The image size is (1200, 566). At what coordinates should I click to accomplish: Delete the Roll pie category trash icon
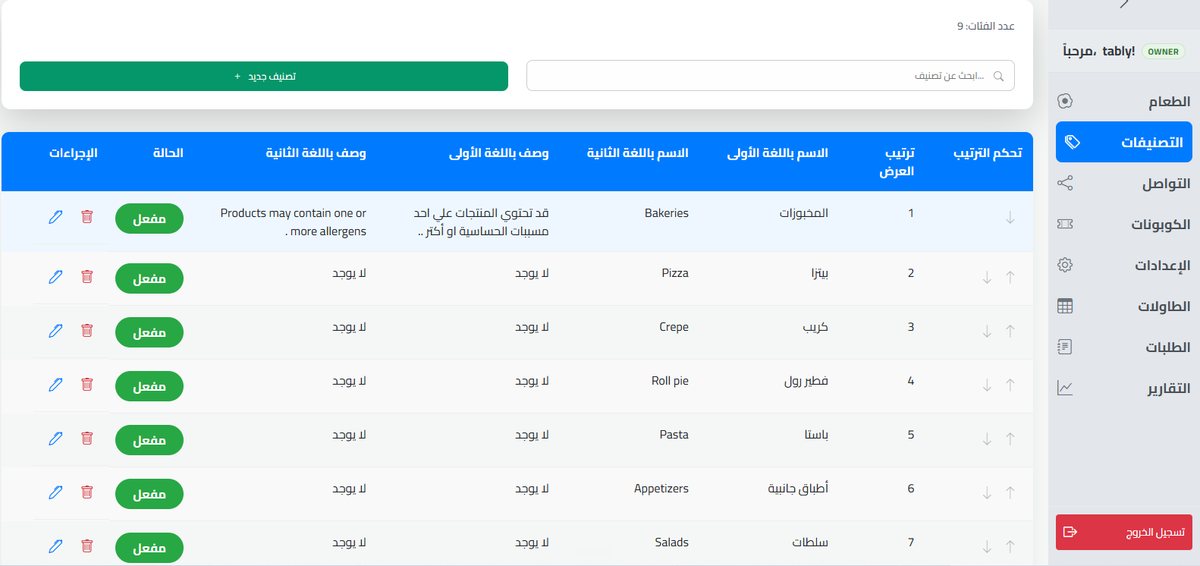click(87, 385)
